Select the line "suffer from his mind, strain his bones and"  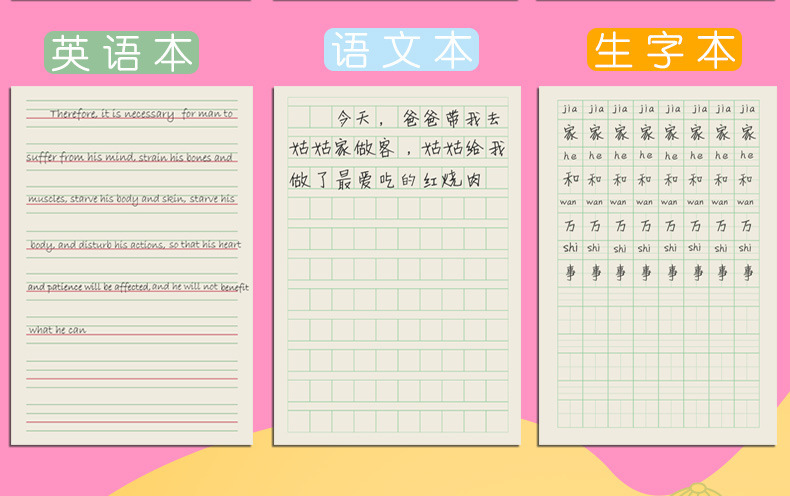129,157
